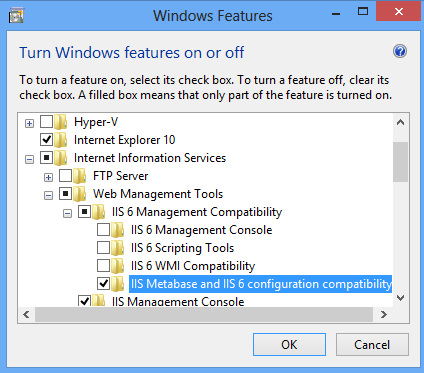Image resolution: width=424 pixels, height=373 pixels.
Task: Maximize the Windows Features dialog
Action: [363, 12]
